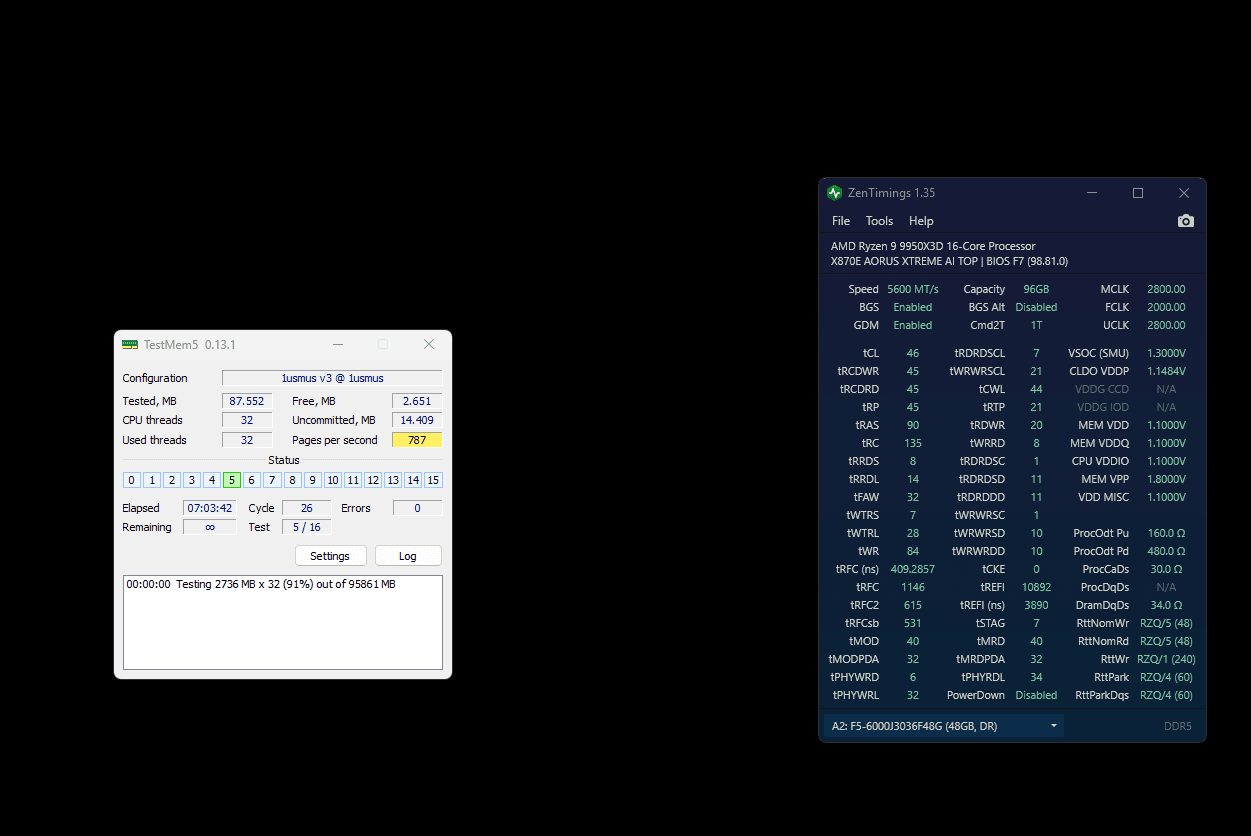This screenshot has width=1251, height=836.
Task: Click the Configuration field '1usmus v3 @ 1usmus'
Action: (332, 378)
